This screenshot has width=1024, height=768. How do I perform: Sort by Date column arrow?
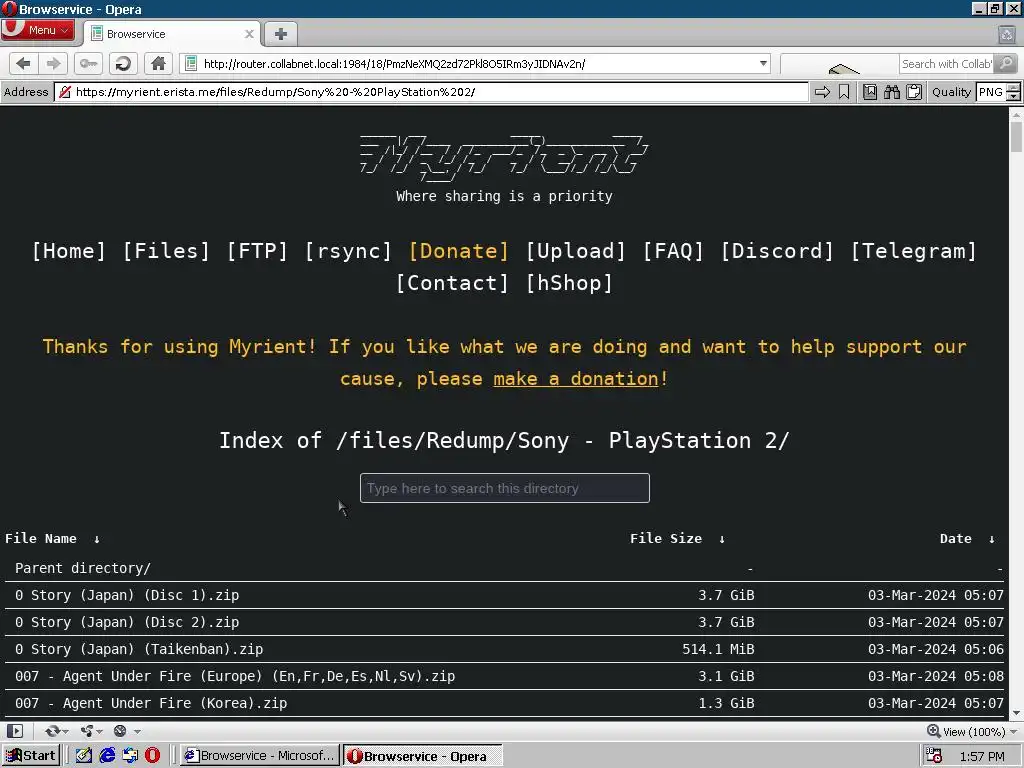(x=992, y=539)
